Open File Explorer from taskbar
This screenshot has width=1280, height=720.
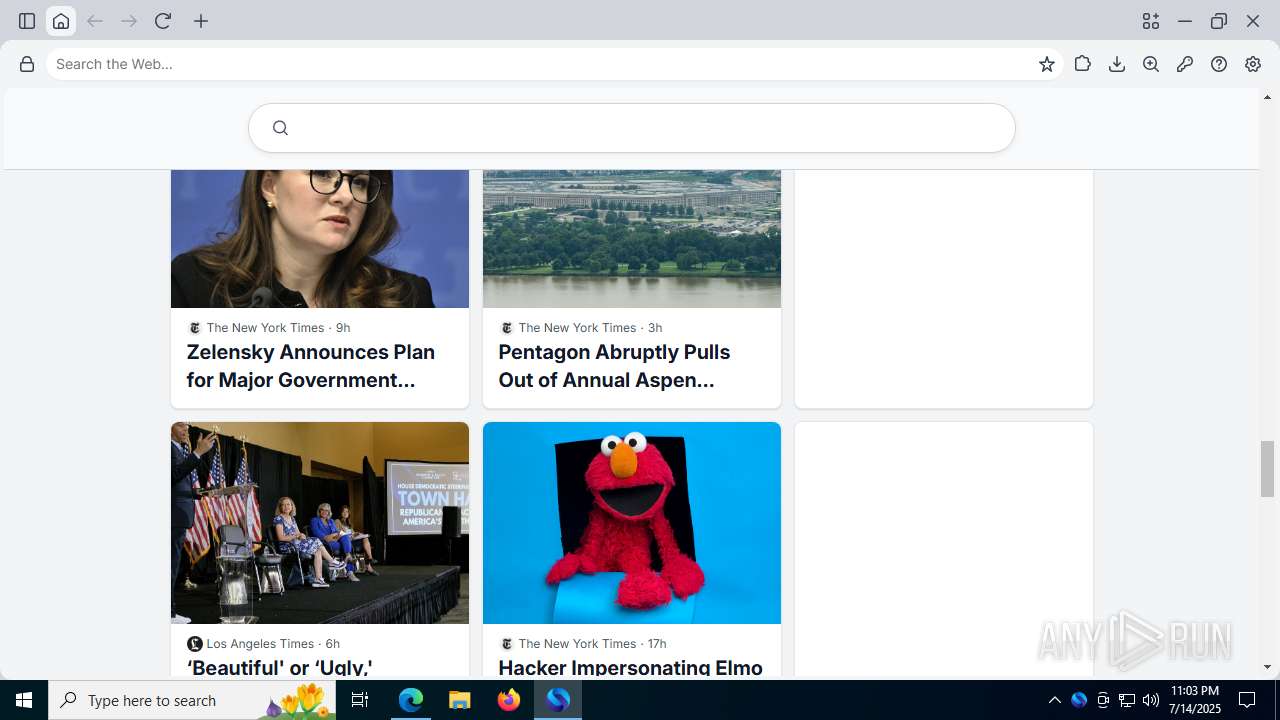460,700
